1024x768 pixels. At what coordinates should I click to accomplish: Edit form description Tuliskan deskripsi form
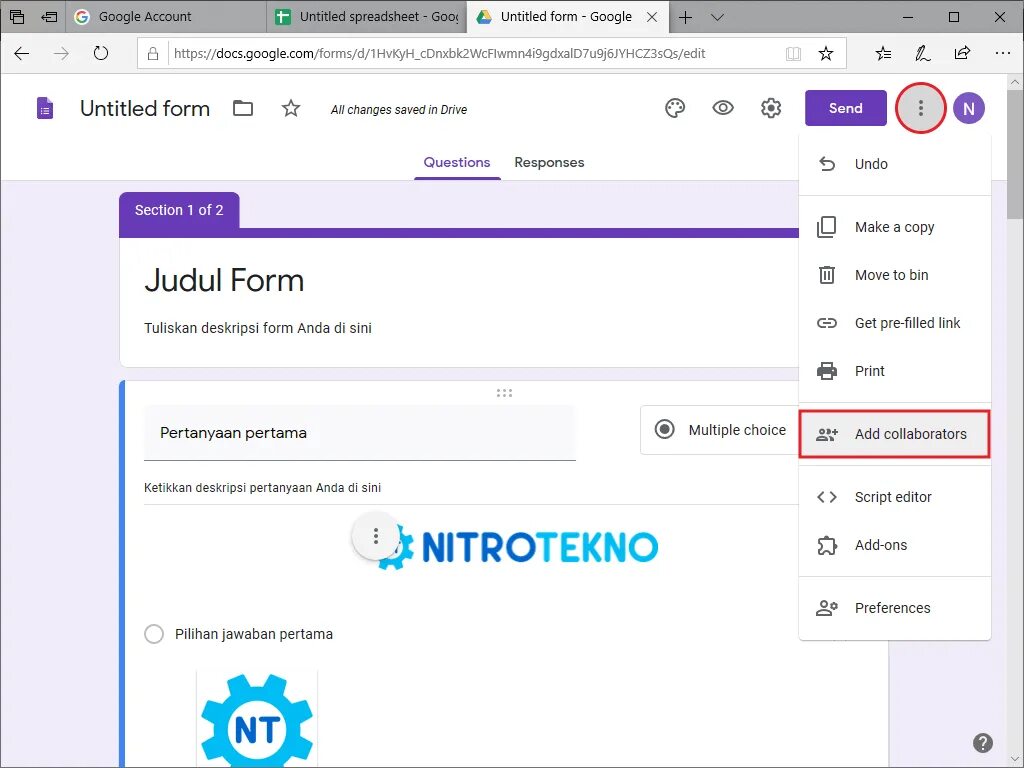(258, 328)
